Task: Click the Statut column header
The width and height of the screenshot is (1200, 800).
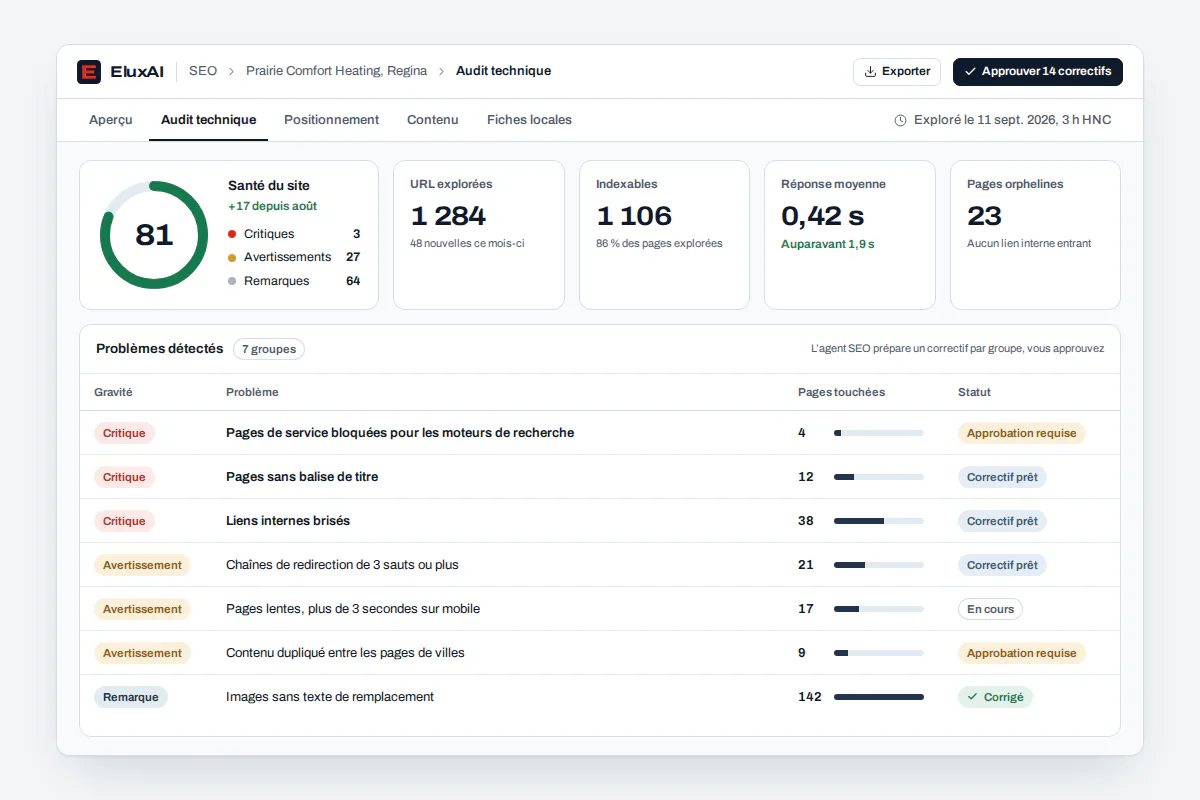Action: tap(974, 392)
